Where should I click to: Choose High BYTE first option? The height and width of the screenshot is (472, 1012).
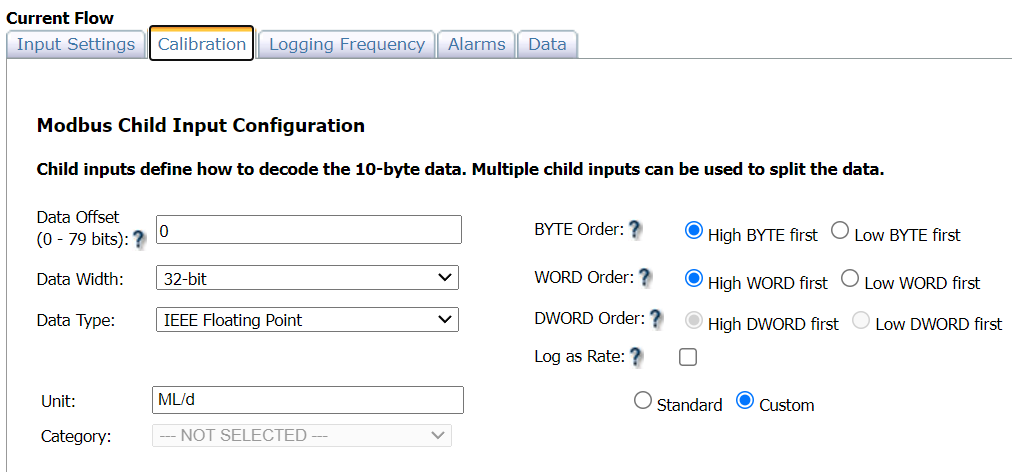[x=694, y=231]
